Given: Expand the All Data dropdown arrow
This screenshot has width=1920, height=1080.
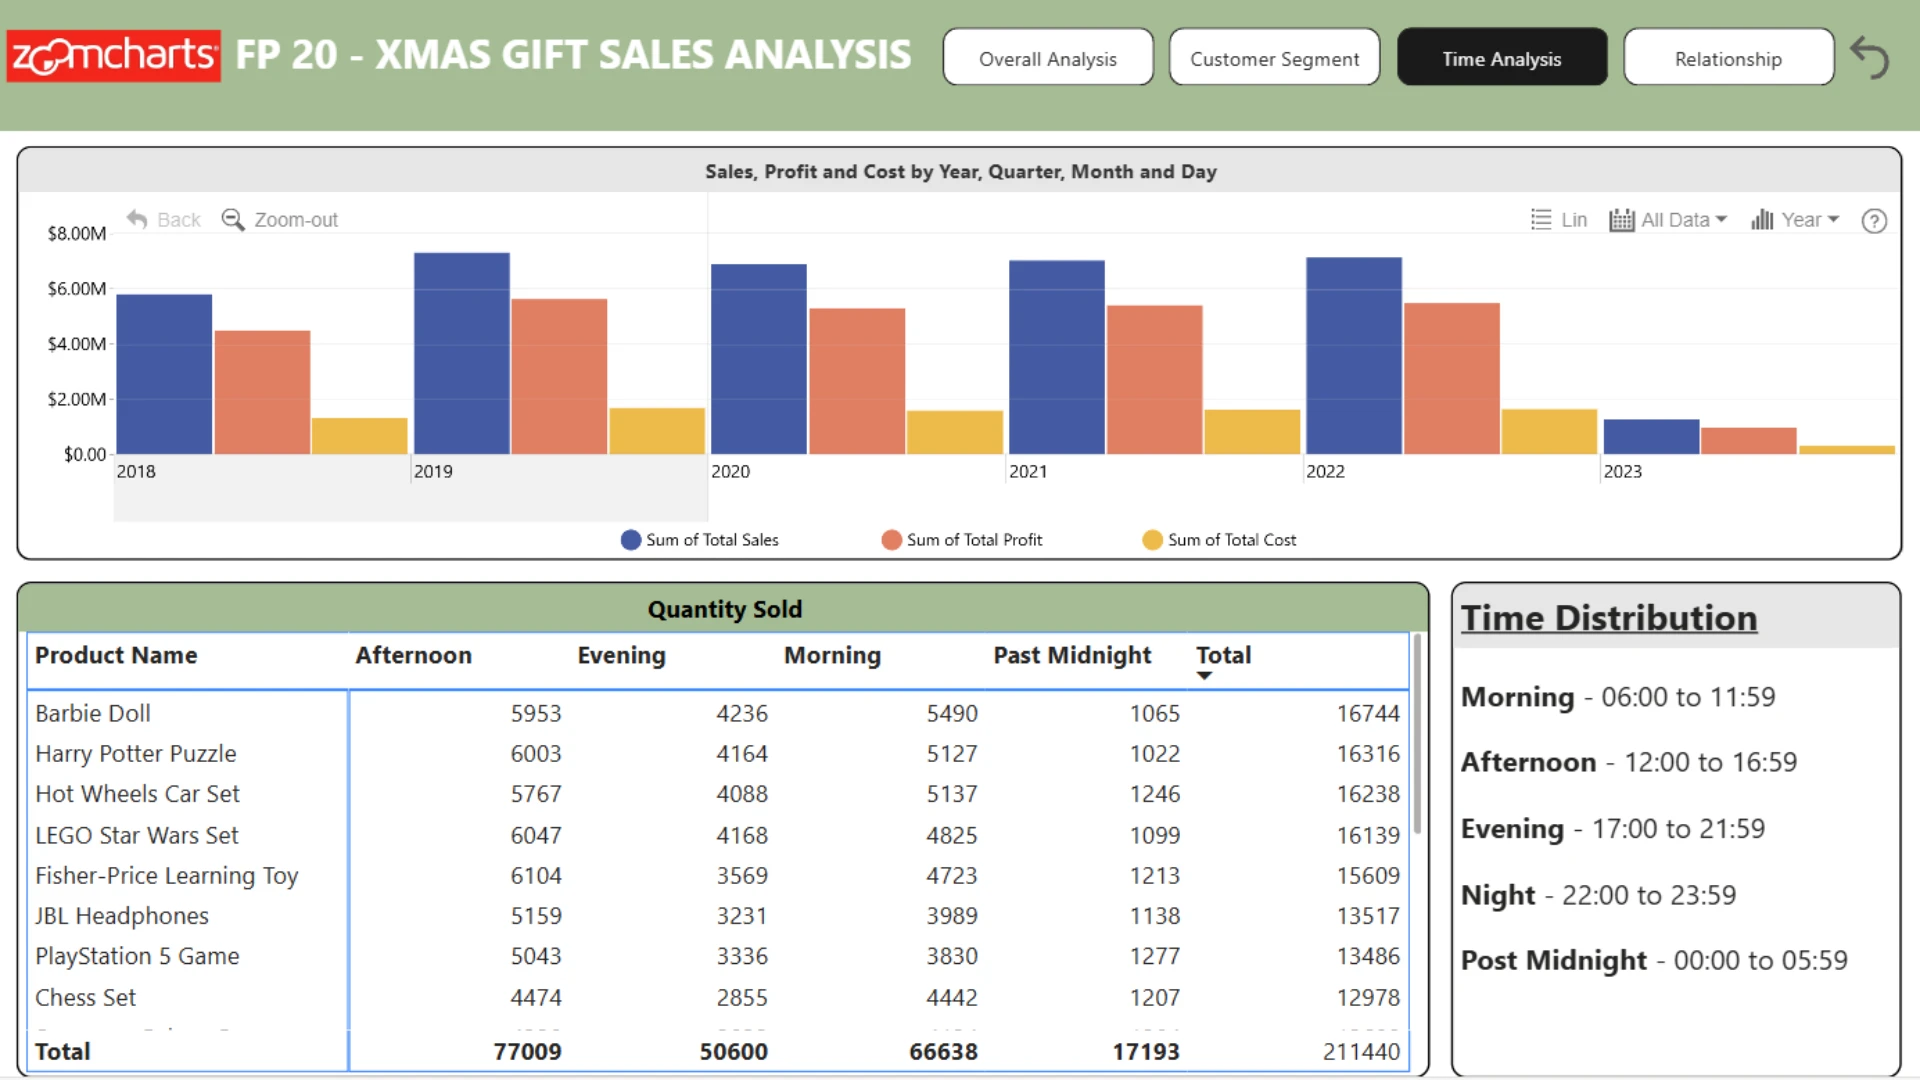Looking at the screenshot, I should [1721, 219].
